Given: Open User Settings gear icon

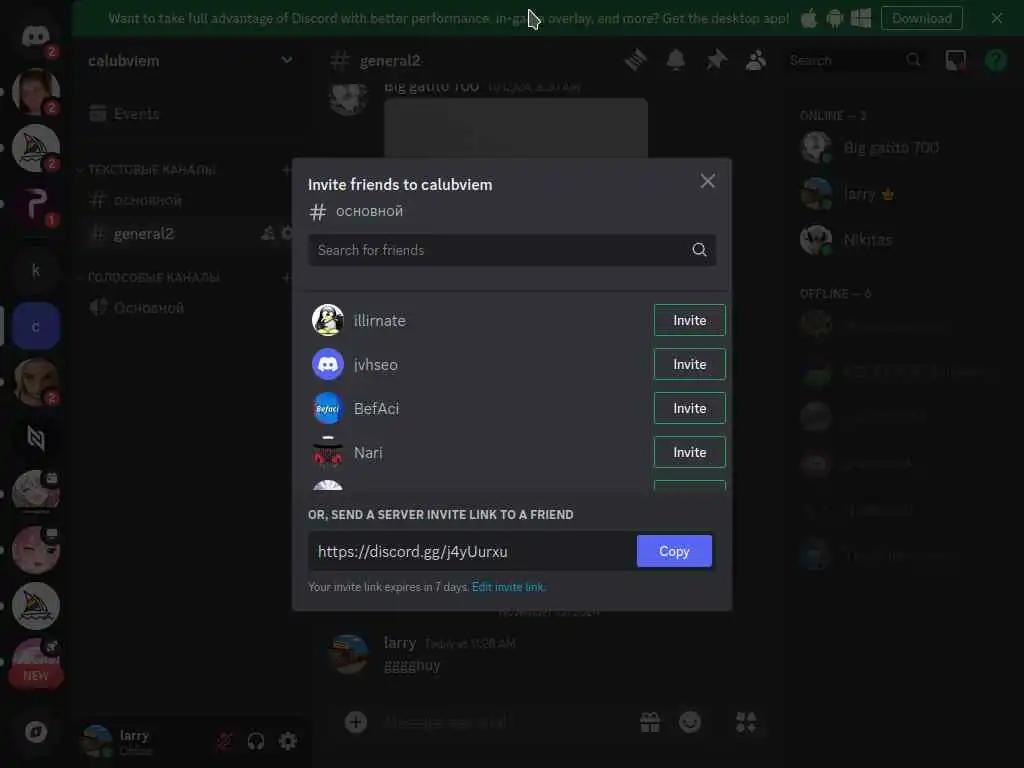Looking at the screenshot, I should tap(287, 741).
